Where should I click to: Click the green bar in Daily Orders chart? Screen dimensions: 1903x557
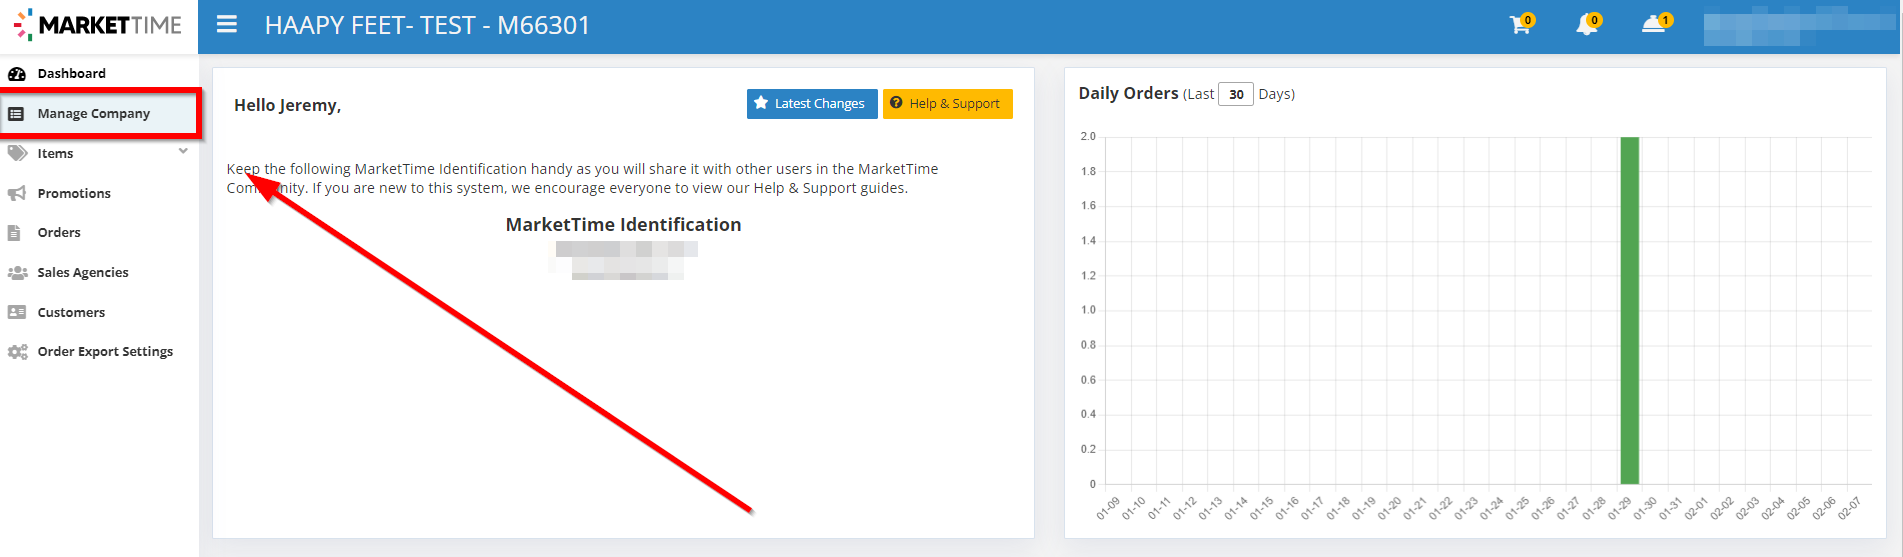1629,310
